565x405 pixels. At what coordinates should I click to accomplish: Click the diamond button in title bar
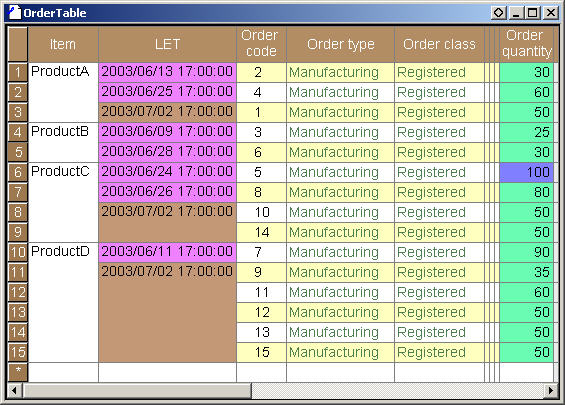499,13
